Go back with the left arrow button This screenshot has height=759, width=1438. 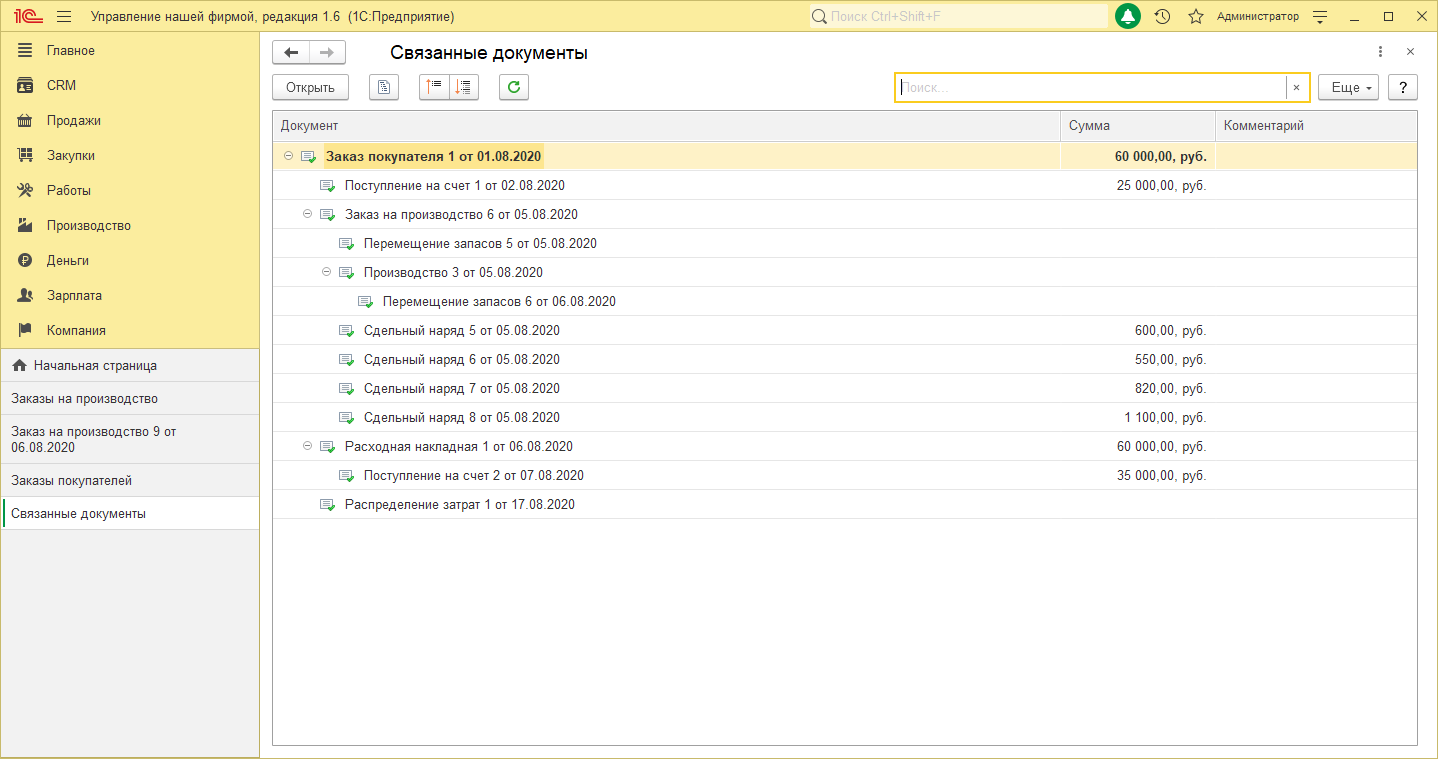pos(291,53)
